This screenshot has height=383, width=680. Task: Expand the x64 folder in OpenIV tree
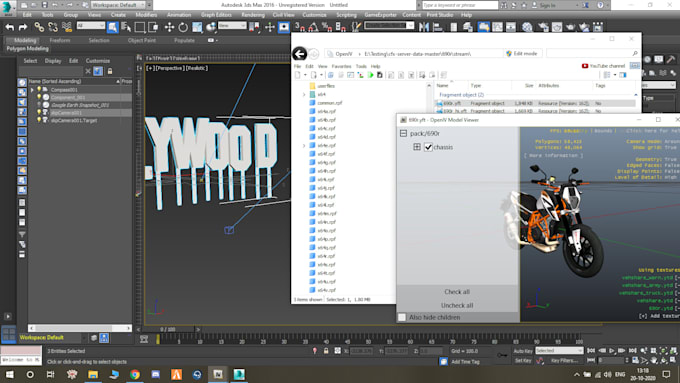pos(304,94)
